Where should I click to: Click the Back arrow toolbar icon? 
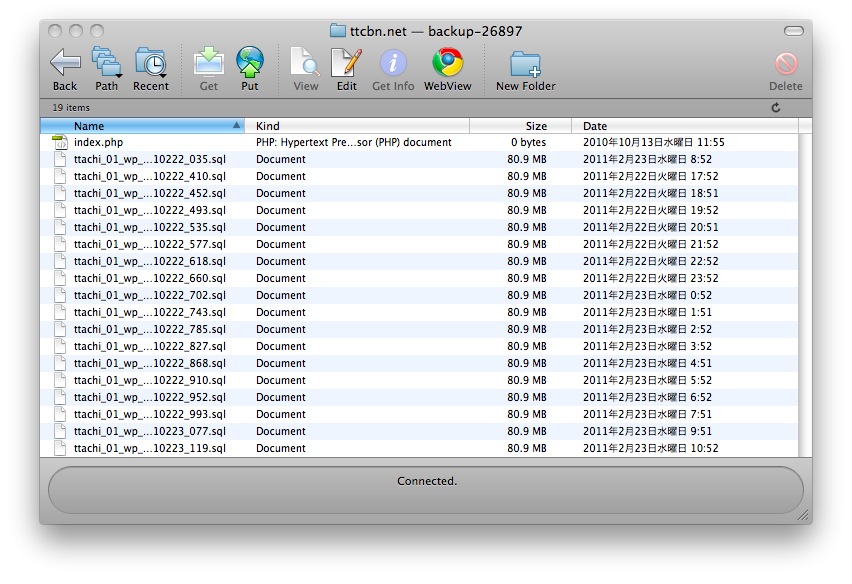click(x=65, y=64)
